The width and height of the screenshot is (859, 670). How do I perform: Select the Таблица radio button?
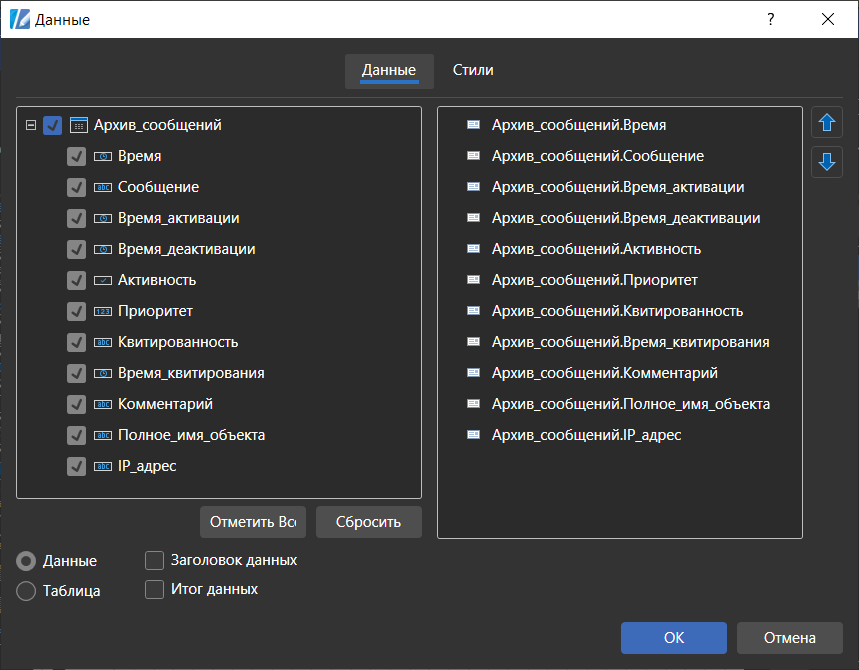point(25,590)
